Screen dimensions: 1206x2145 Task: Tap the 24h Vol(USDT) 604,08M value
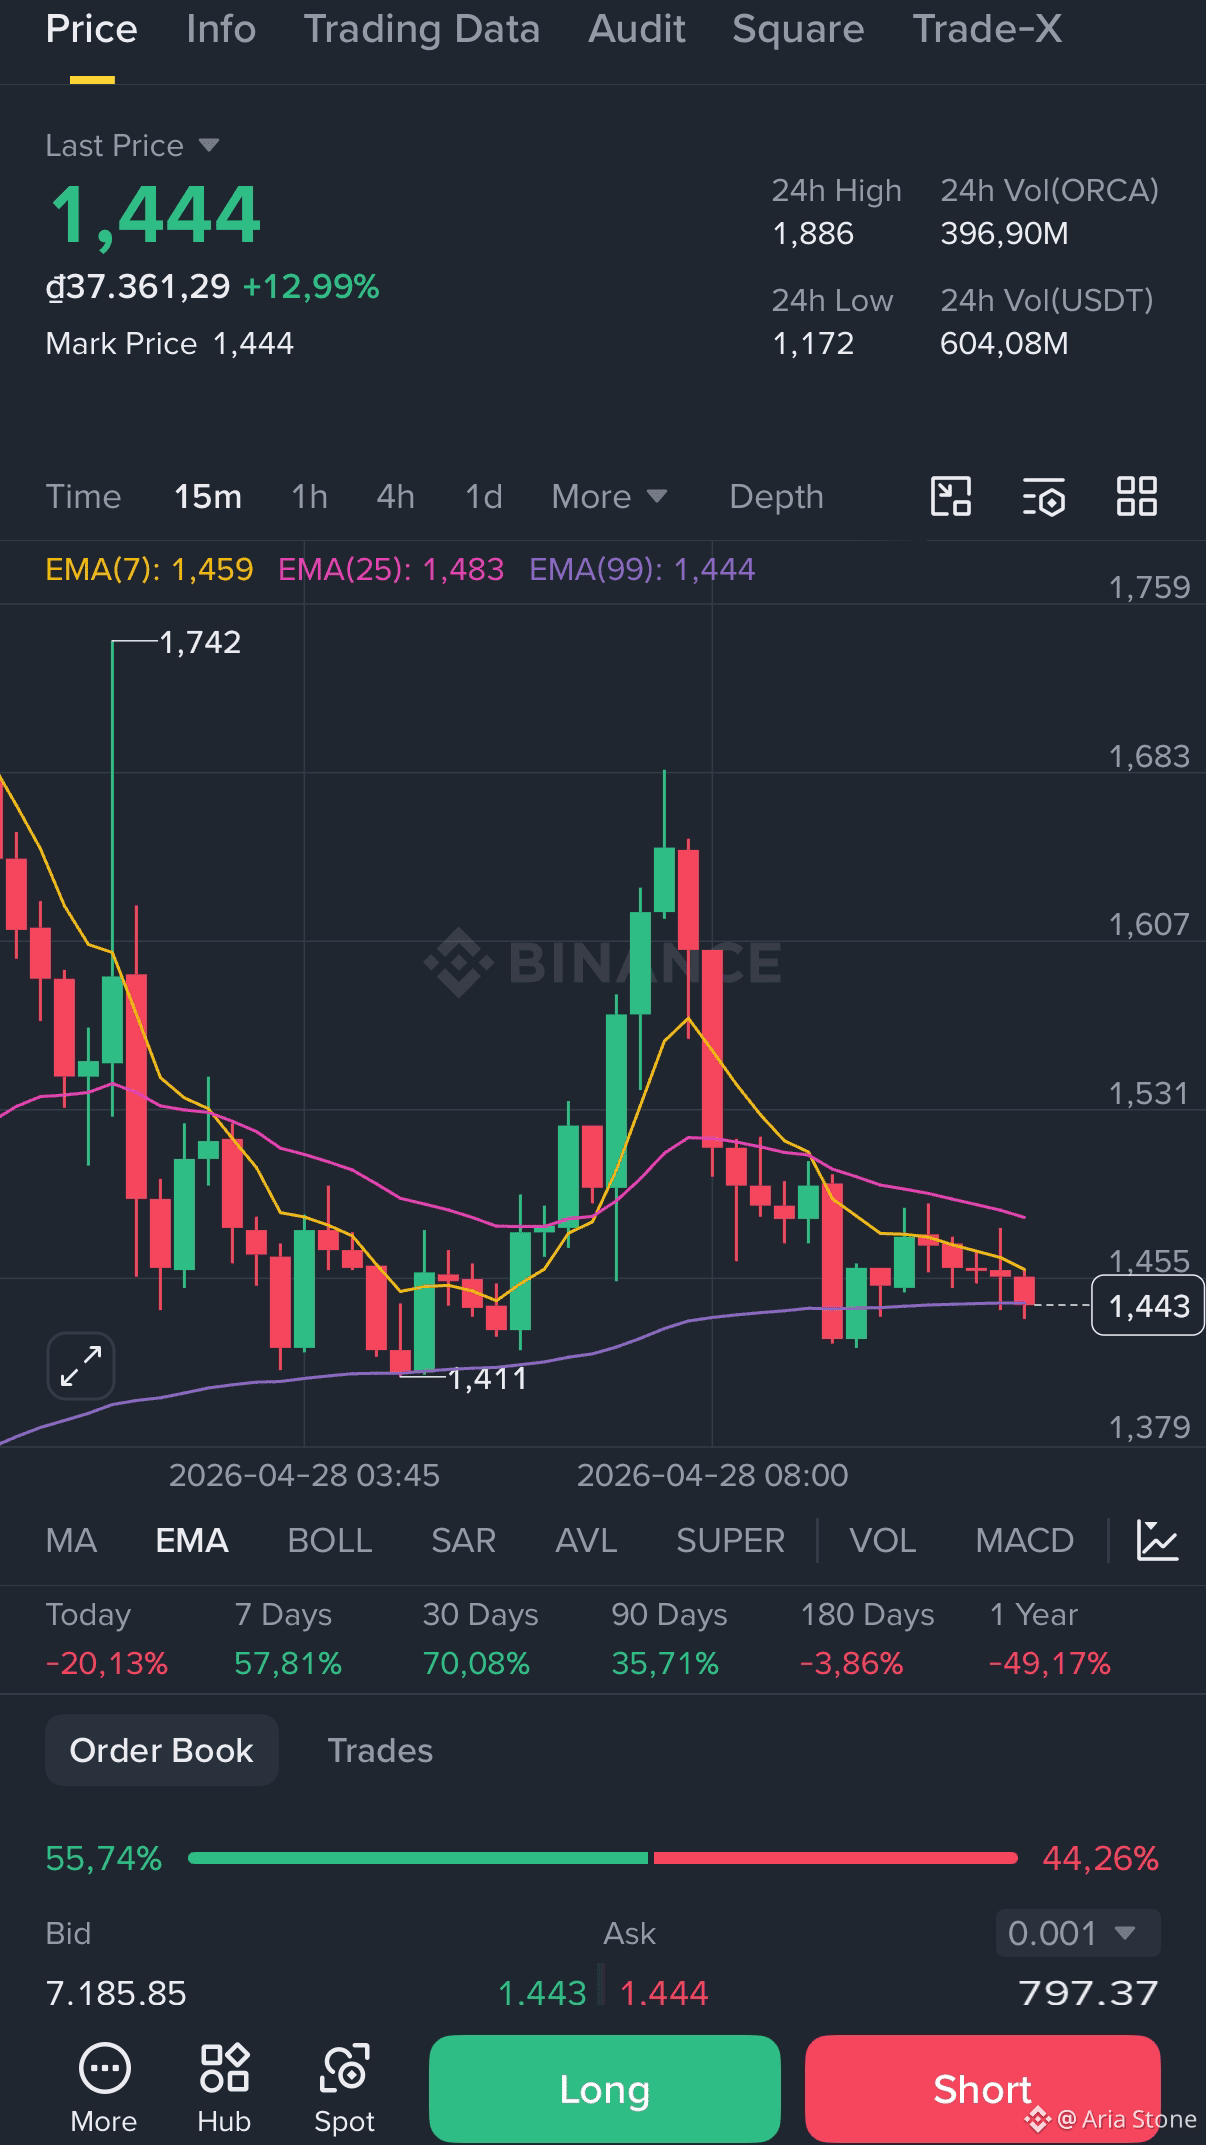point(1004,344)
